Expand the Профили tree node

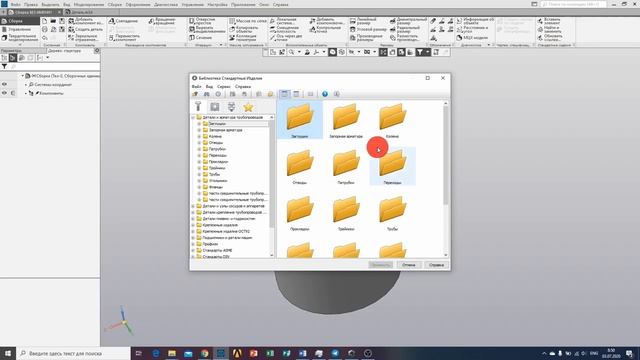193,244
